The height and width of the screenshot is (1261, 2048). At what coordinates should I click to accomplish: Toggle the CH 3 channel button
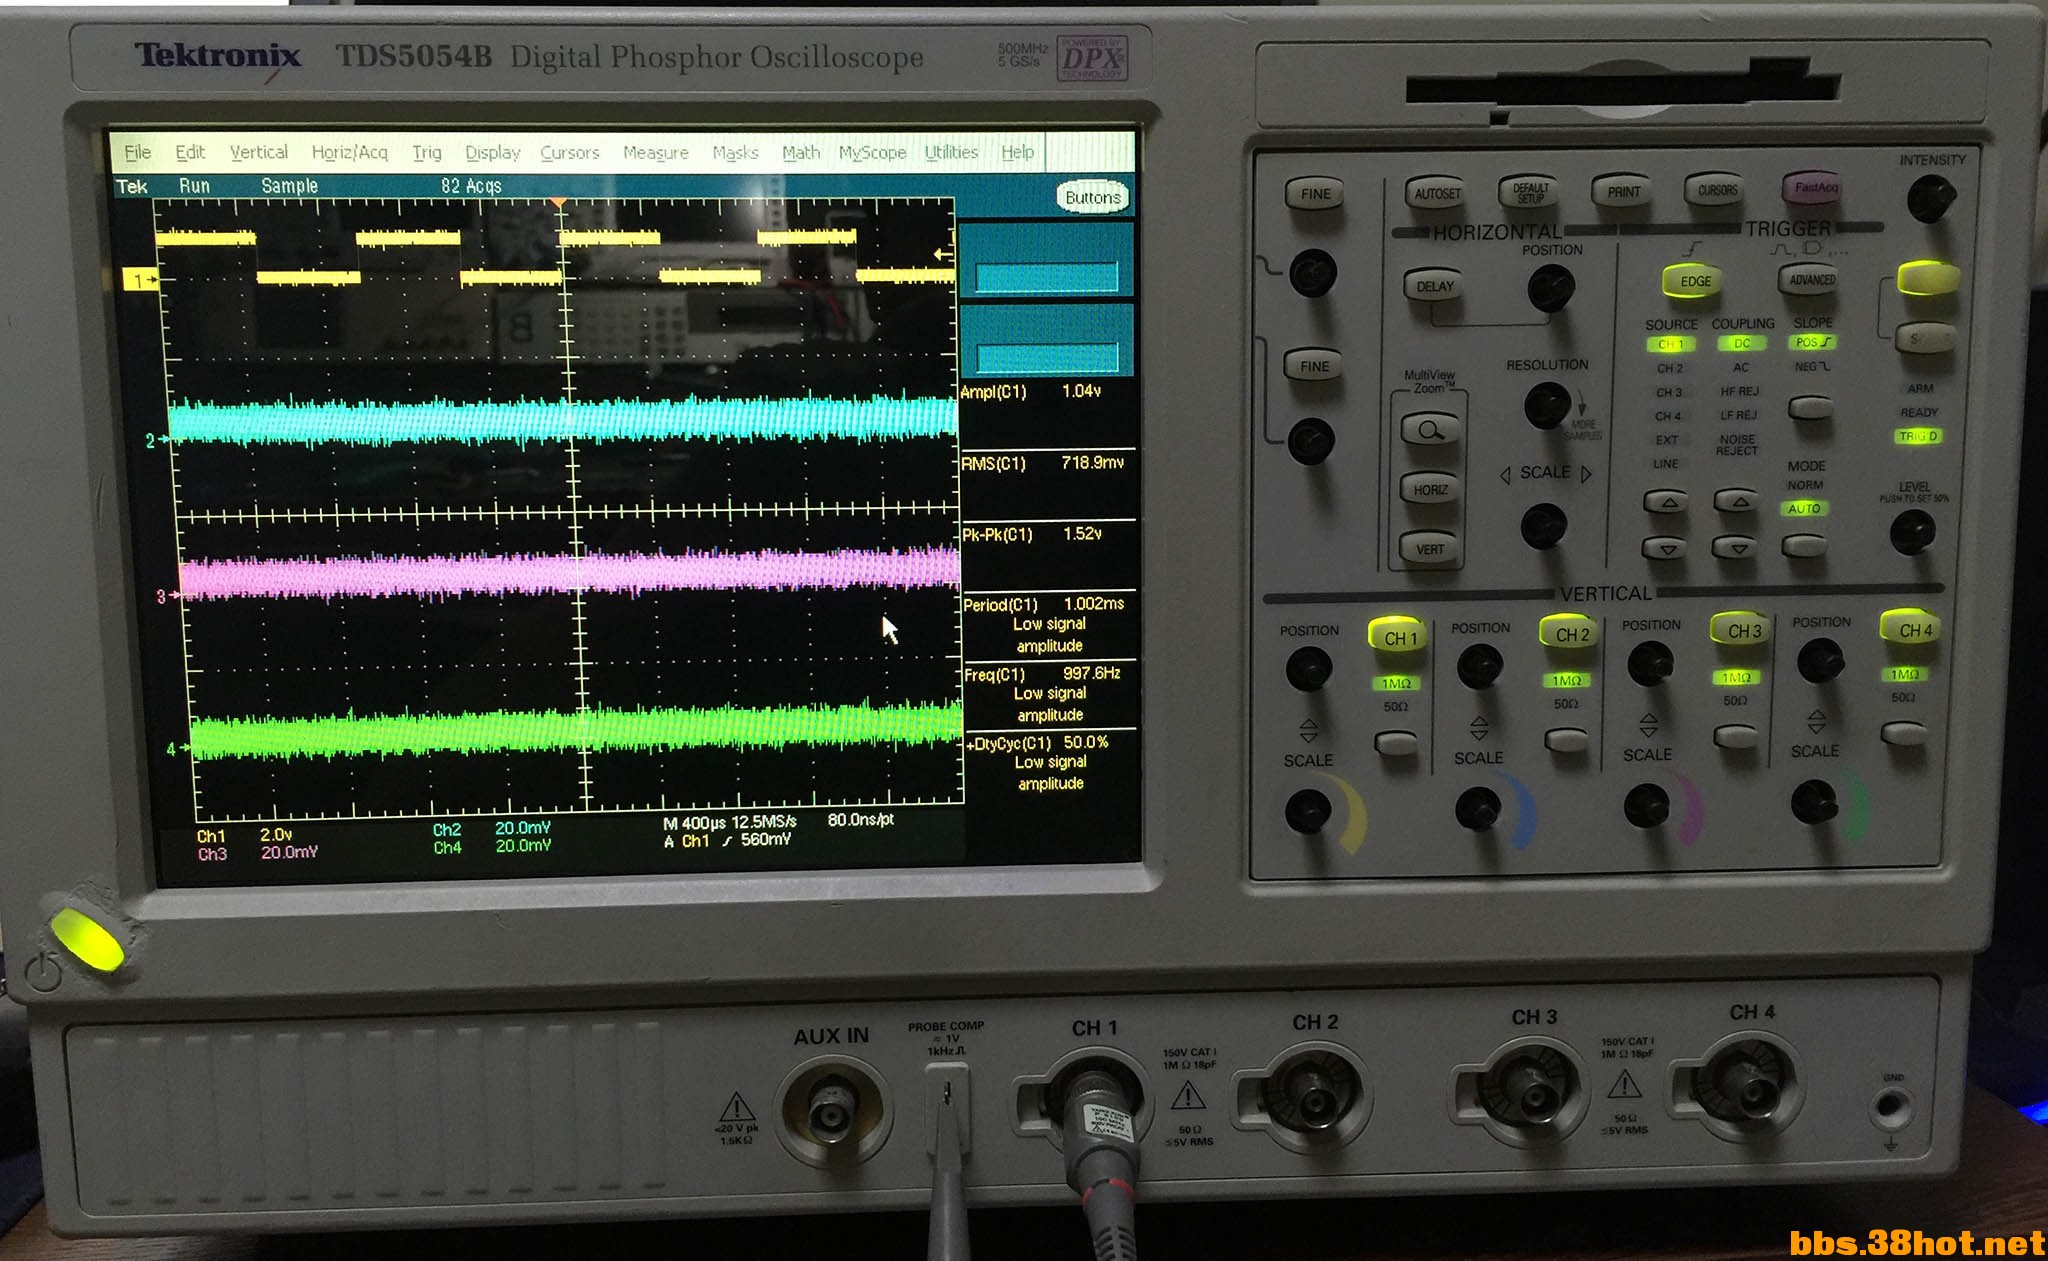(1744, 631)
